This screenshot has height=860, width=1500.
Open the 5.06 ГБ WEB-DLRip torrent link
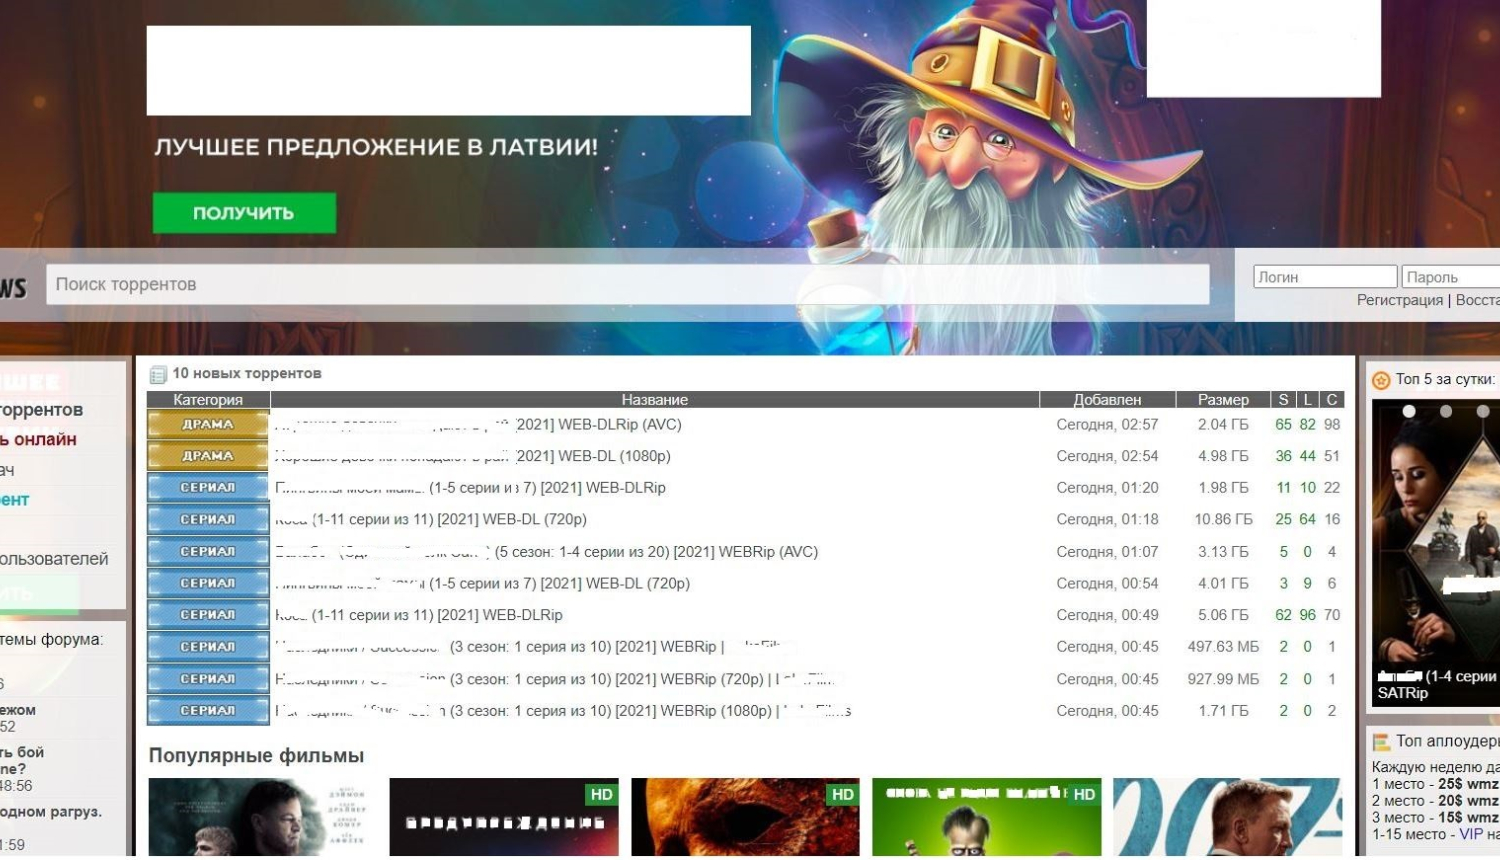[436, 615]
